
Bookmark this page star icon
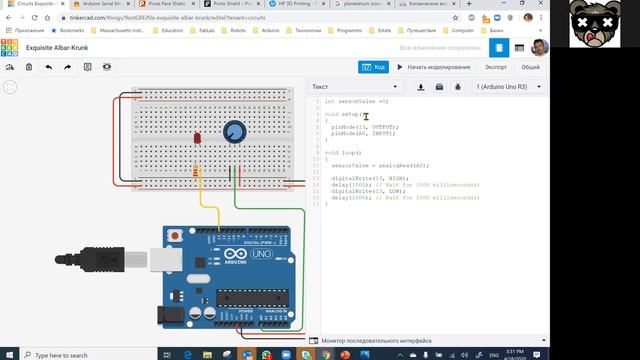[456, 18]
